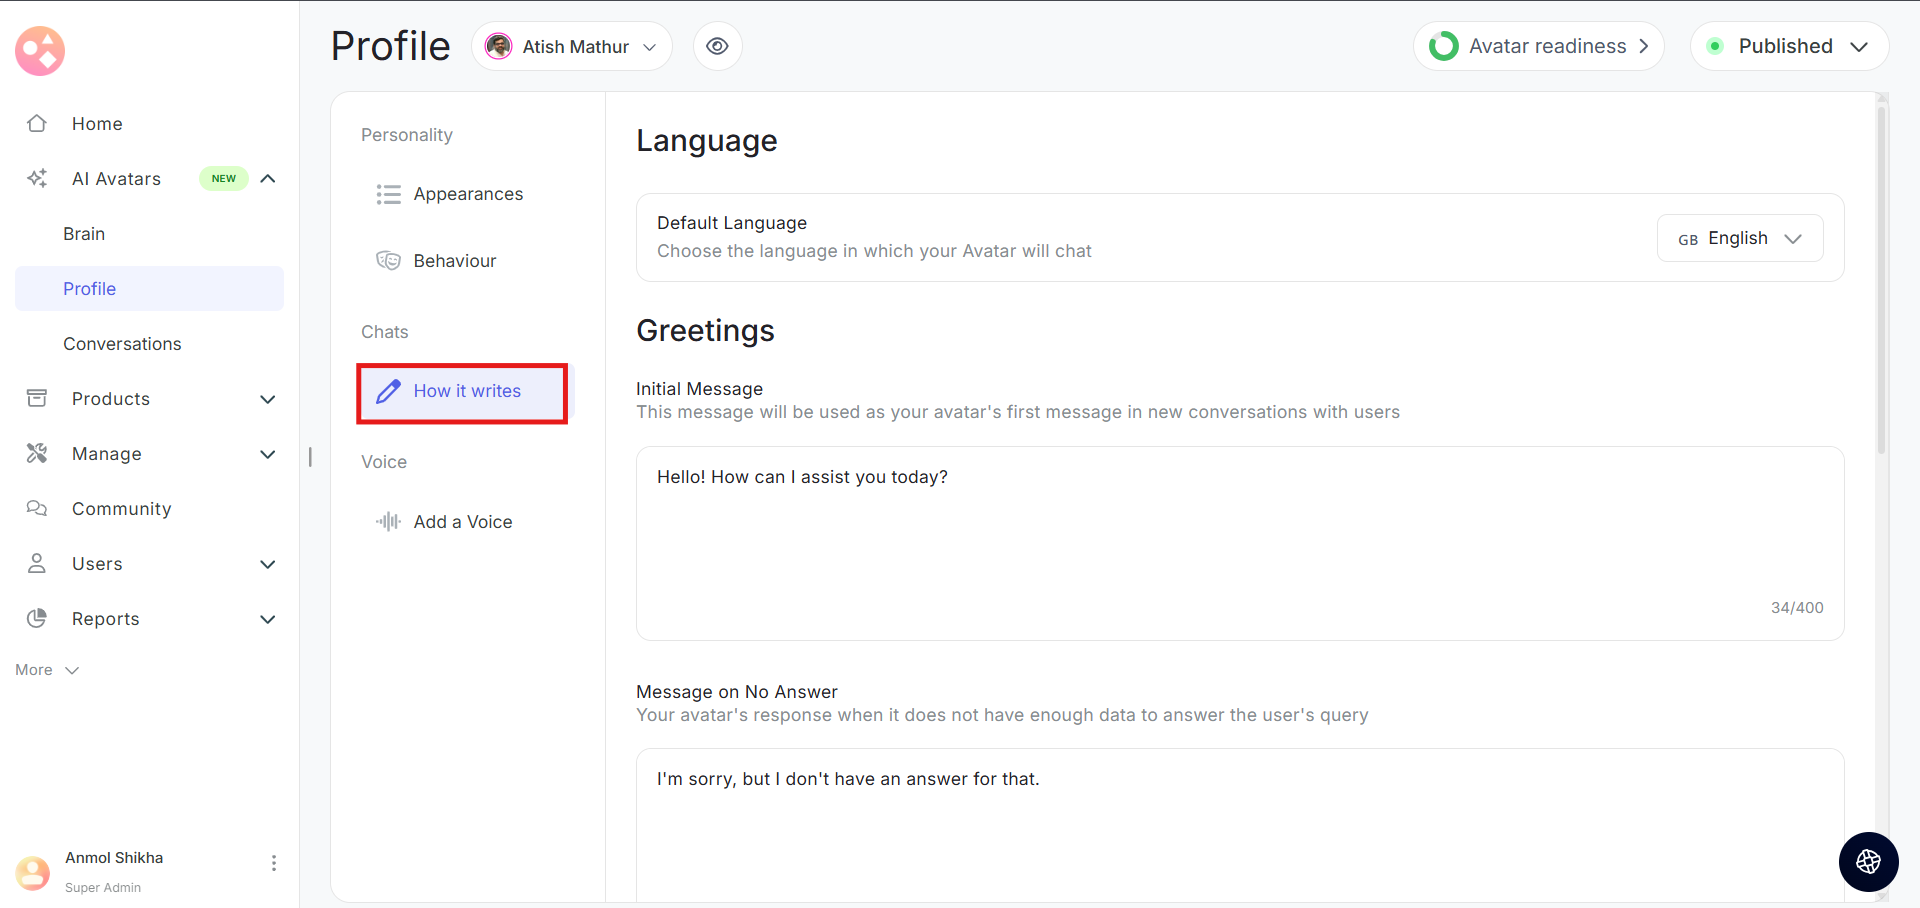Open the Atish Mathur avatar selector
The height and width of the screenshot is (908, 1920).
tap(571, 47)
